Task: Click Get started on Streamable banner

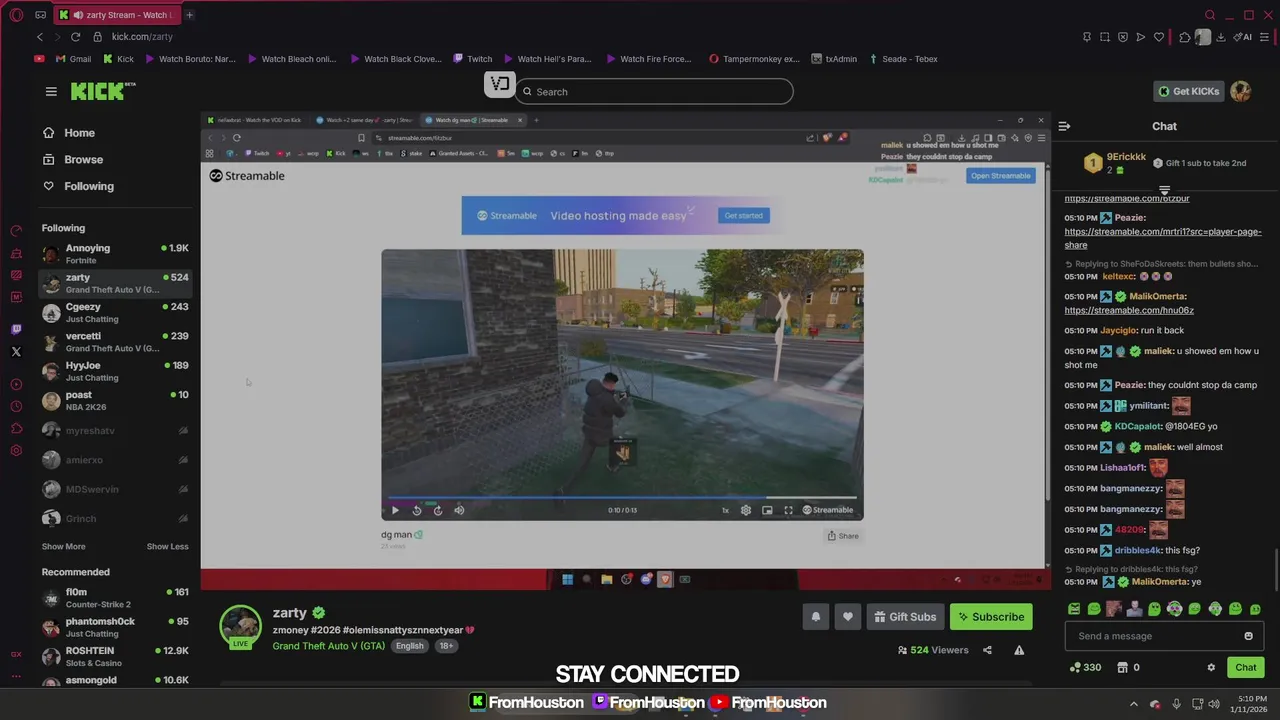Action: [x=743, y=216]
